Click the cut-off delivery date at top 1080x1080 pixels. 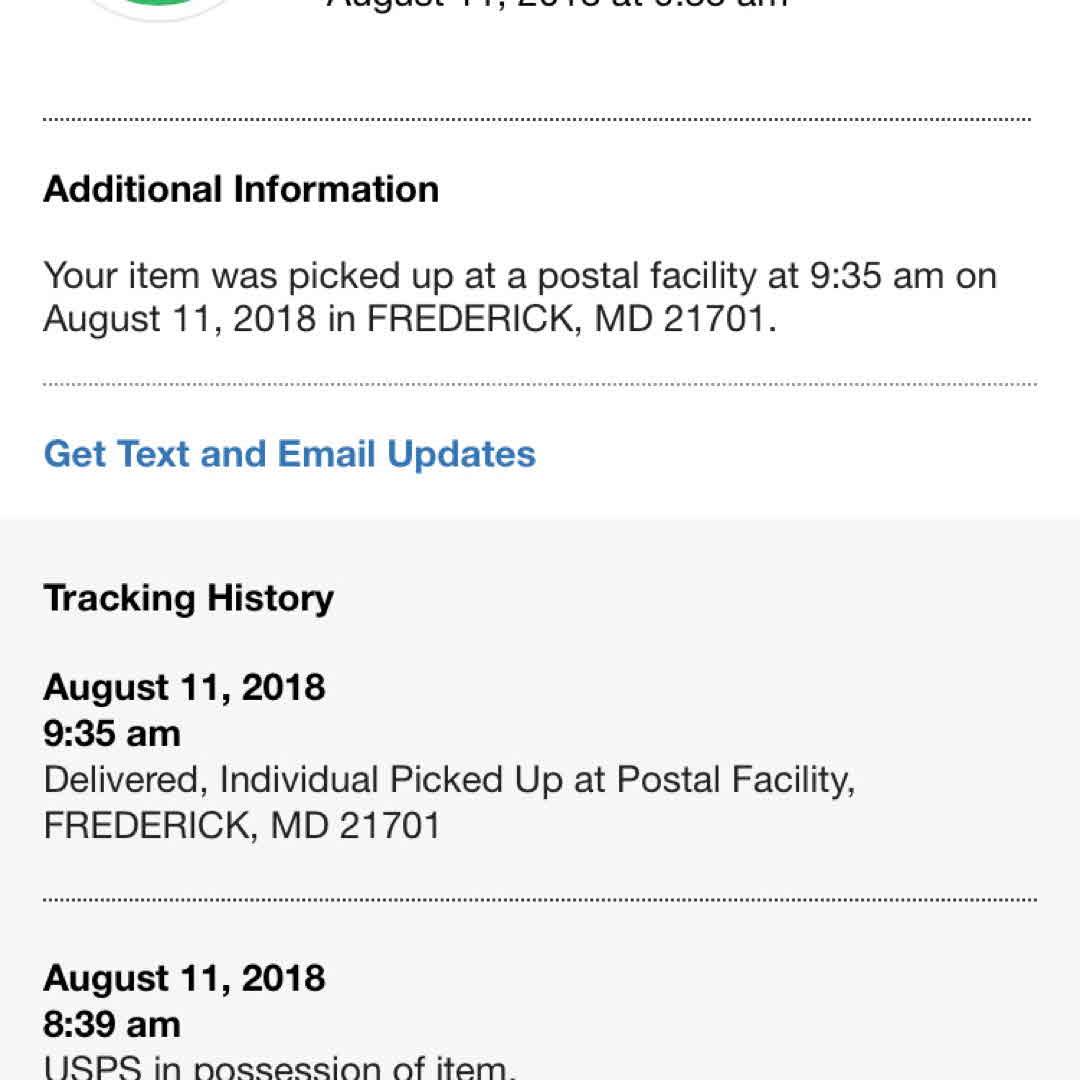557,4
